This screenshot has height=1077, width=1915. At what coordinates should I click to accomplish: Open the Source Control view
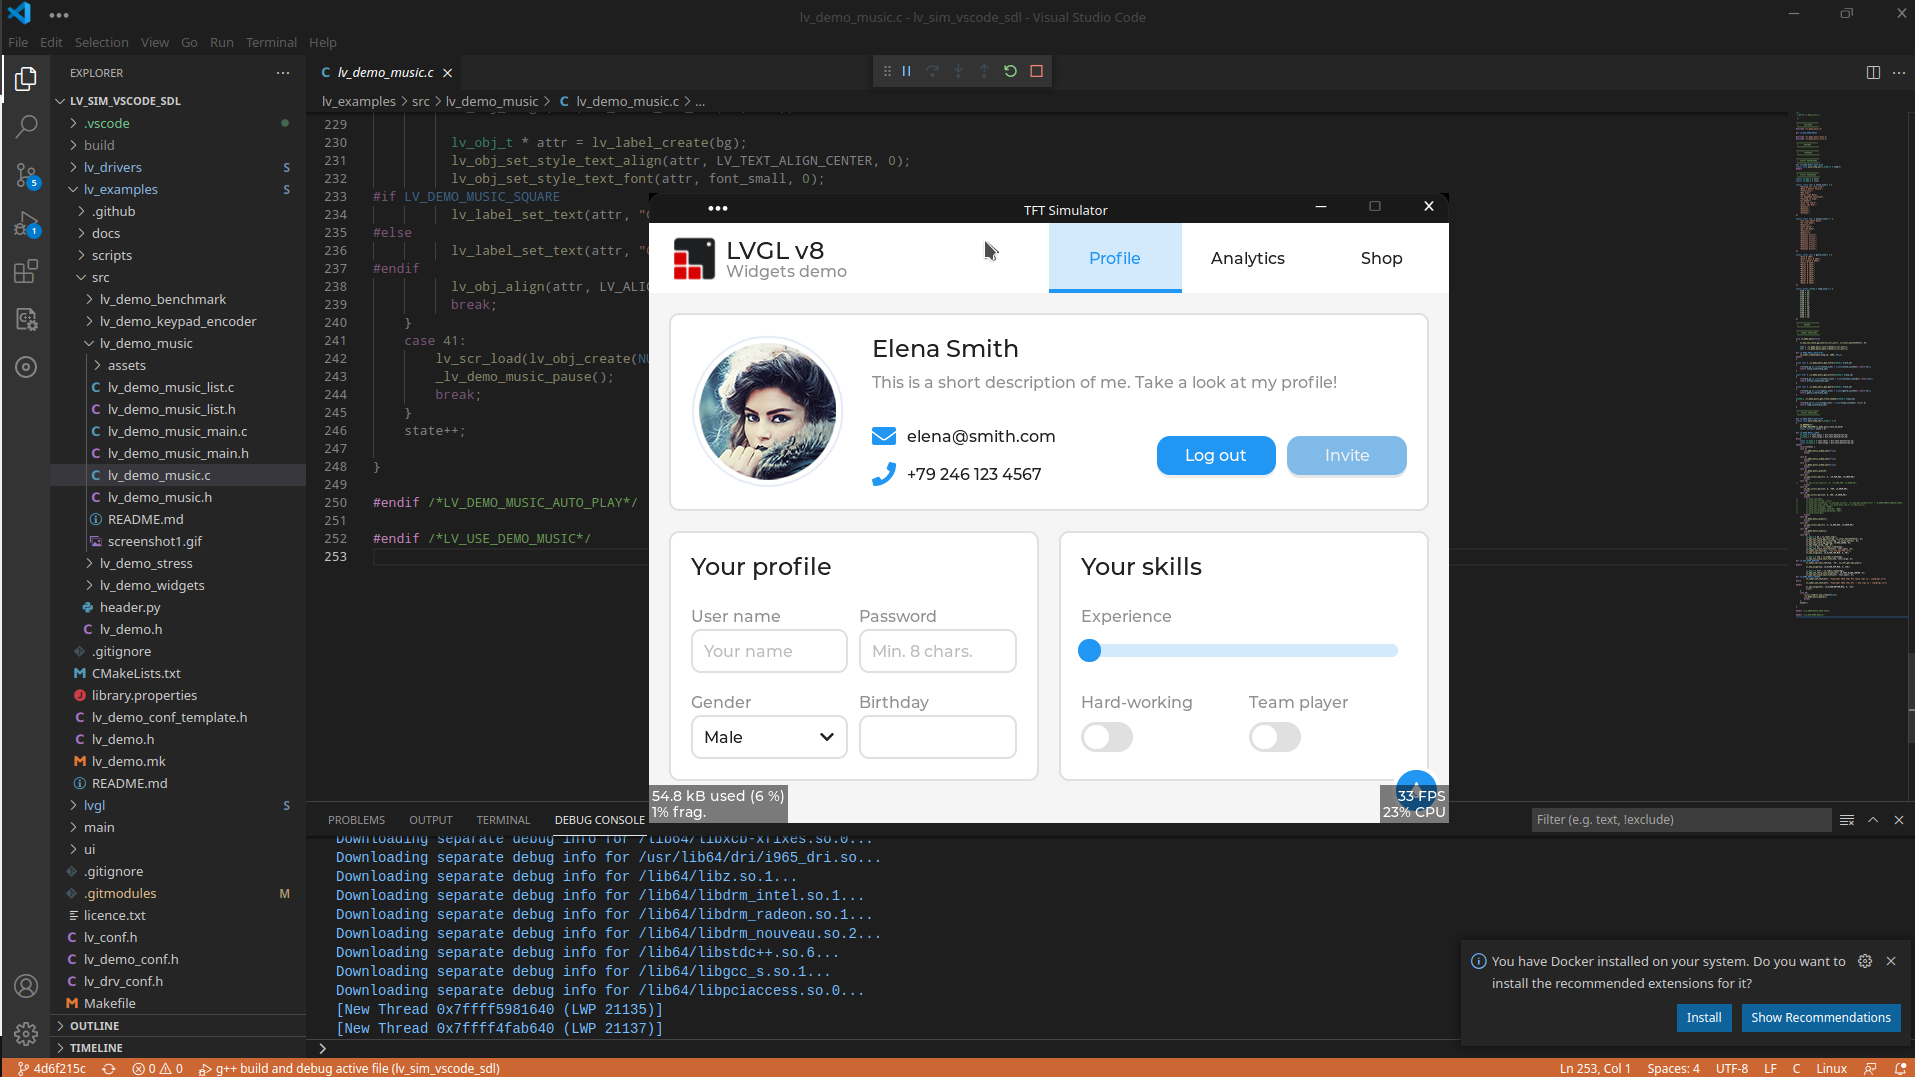click(x=26, y=175)
